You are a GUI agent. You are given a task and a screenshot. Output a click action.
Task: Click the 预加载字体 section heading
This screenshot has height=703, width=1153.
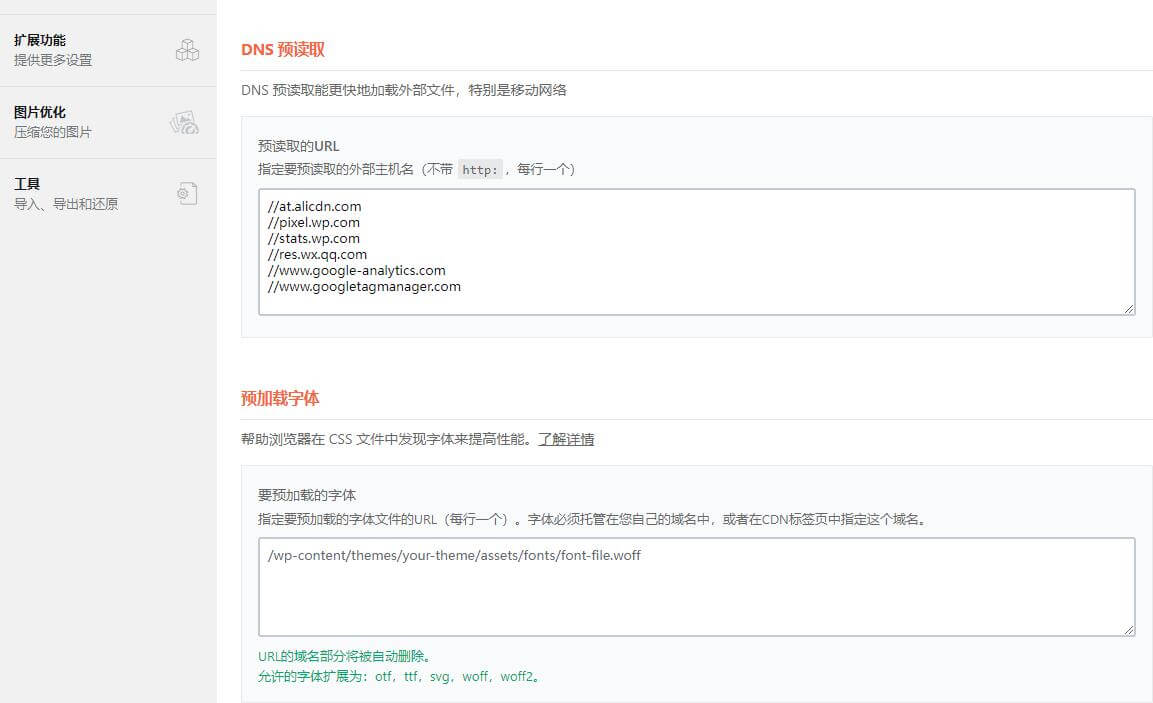point(280,398)
